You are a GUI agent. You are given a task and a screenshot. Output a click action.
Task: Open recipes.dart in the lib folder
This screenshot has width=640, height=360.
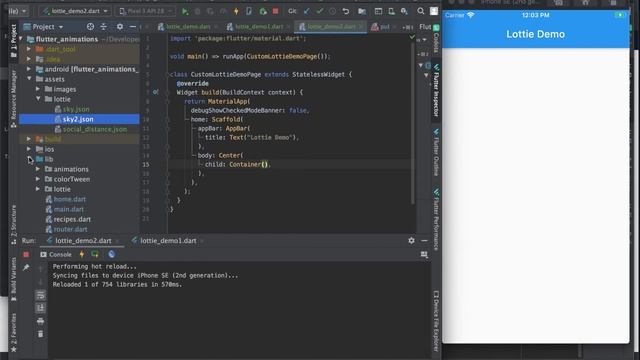coord(72,219)
